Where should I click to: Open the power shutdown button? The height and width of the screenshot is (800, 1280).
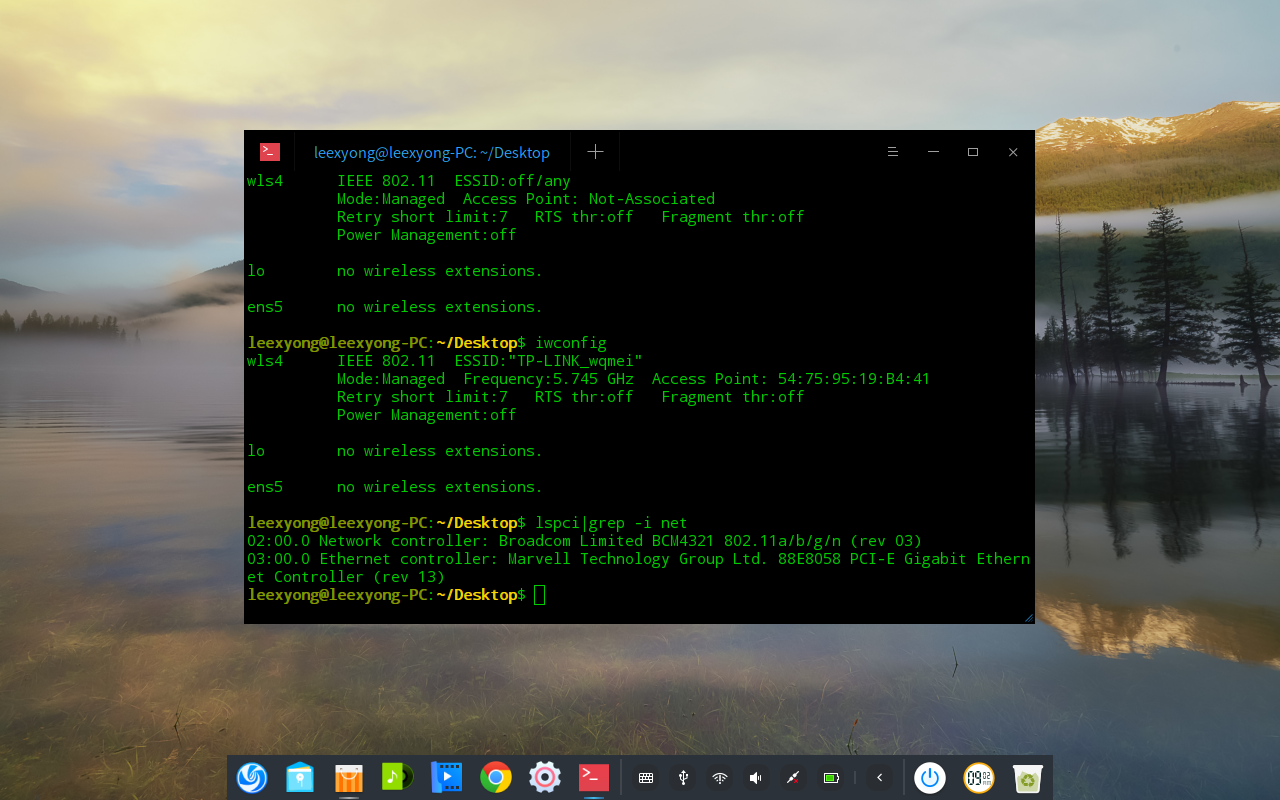pos(930,777)
